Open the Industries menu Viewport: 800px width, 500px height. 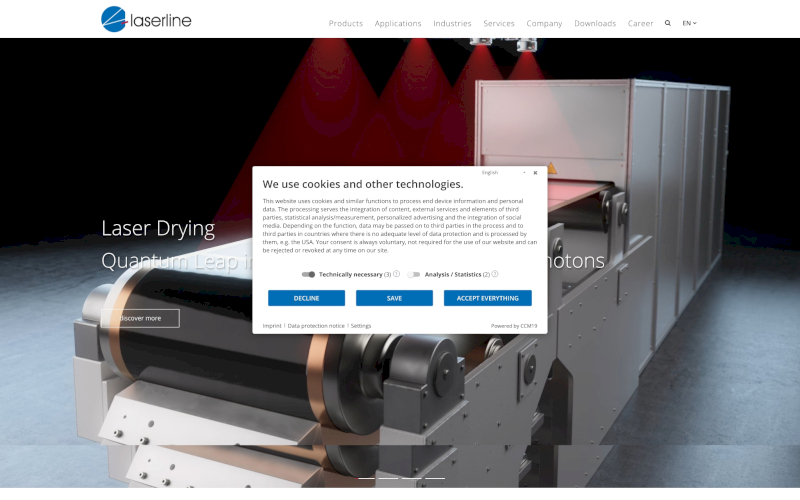pyautogui.click(x=452, y=23)
